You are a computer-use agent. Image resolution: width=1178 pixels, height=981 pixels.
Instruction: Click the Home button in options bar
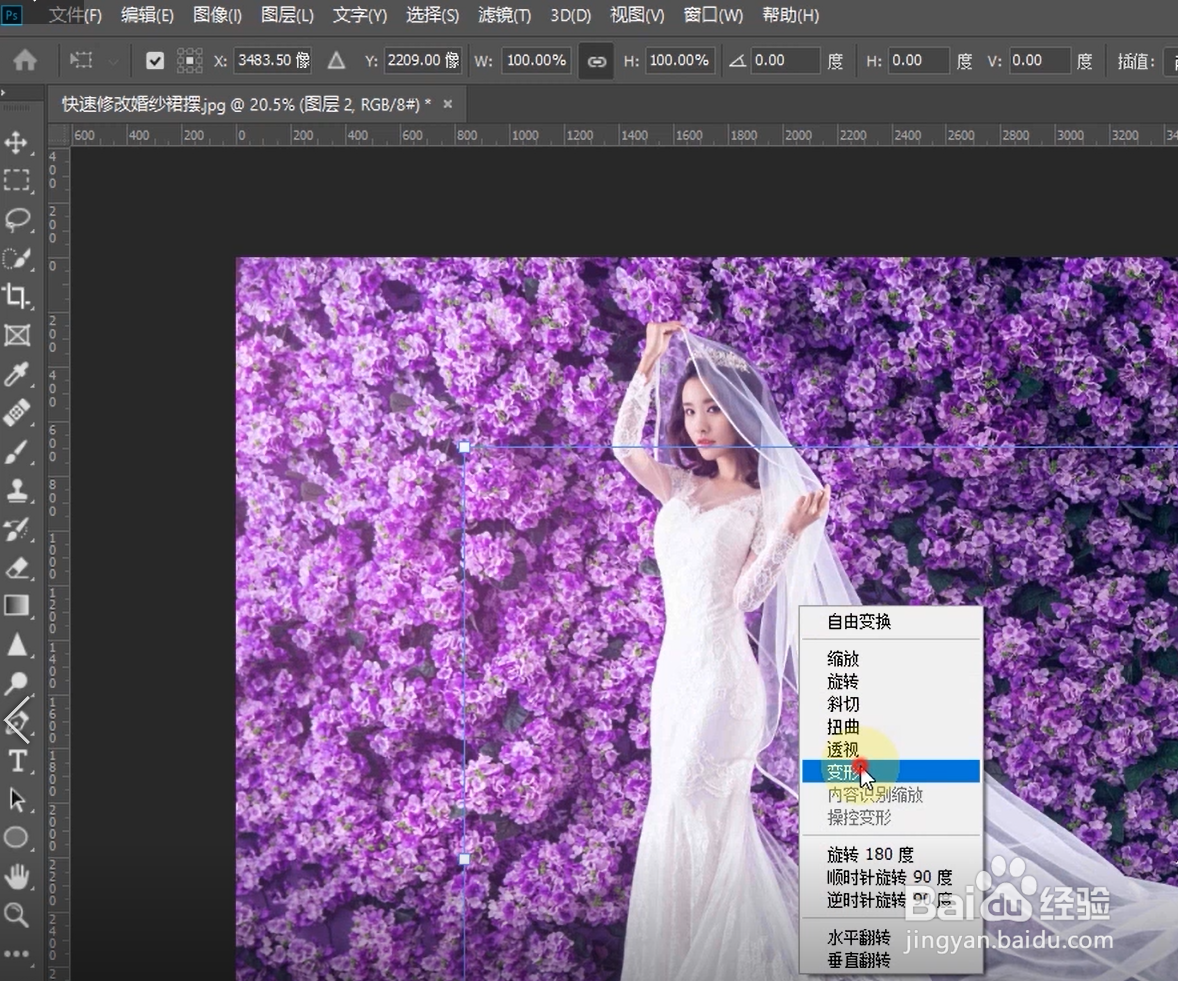(x=25, y=61)
